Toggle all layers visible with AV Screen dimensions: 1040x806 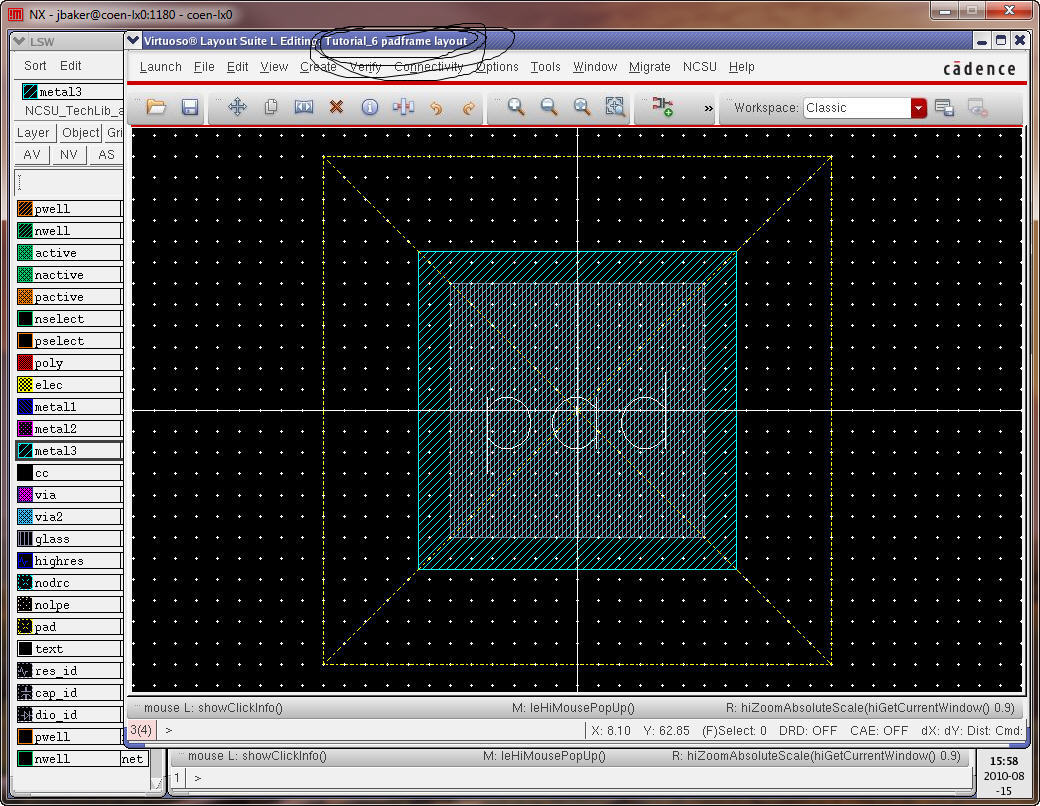[32, 155]
